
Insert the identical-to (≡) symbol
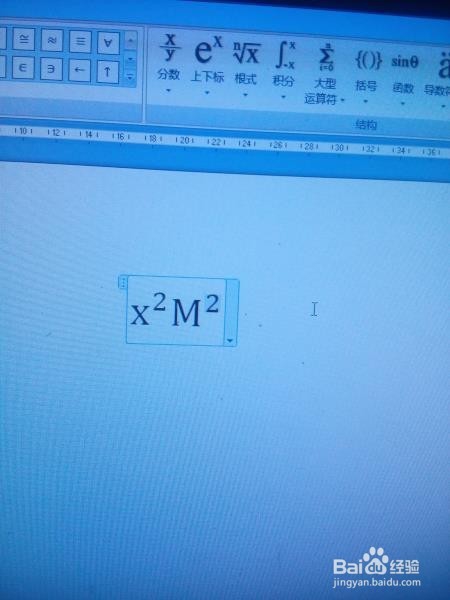pos(80,41)
